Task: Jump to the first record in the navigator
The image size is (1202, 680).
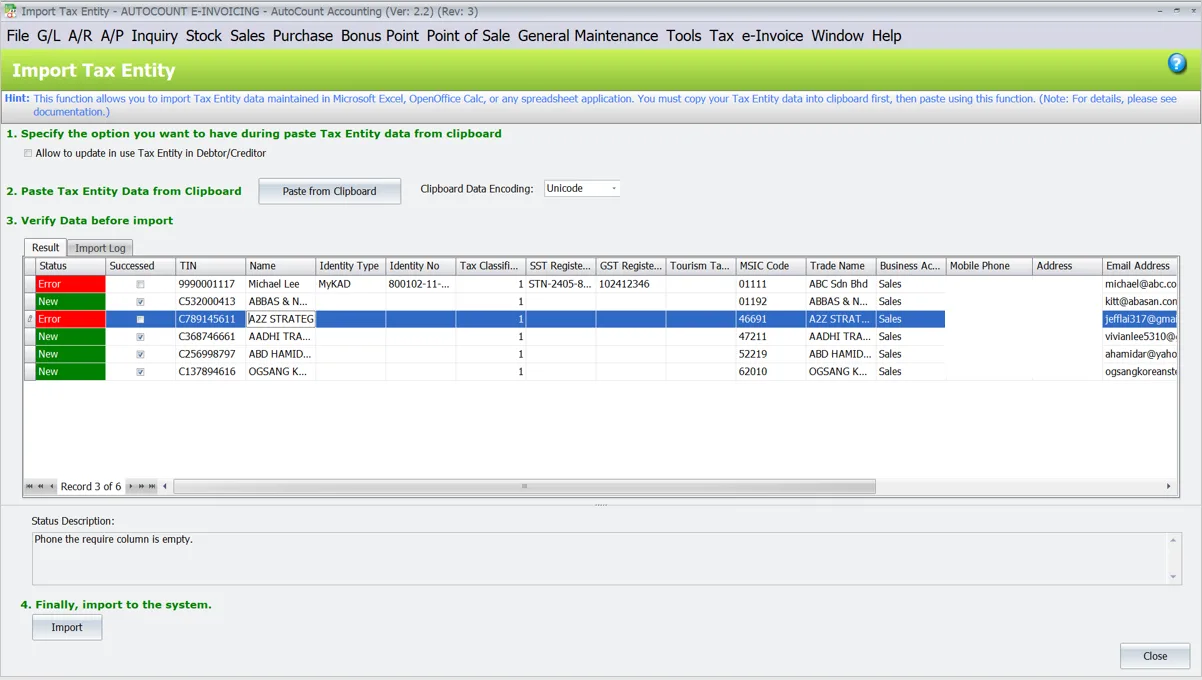Action: (30, 486)
